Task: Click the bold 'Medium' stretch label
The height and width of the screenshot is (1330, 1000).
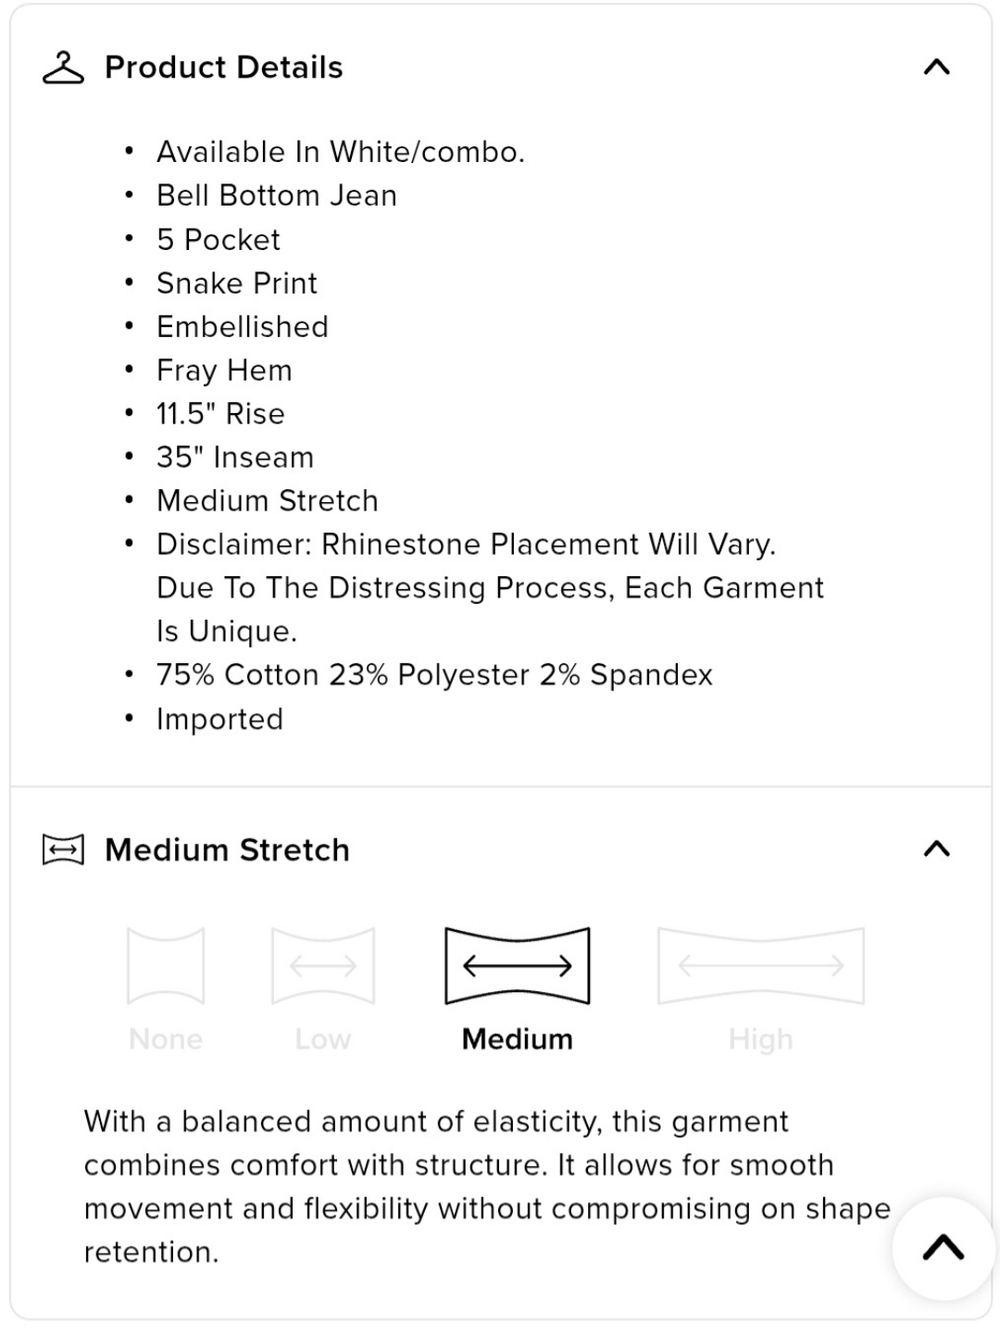Action: [517, 1039]
